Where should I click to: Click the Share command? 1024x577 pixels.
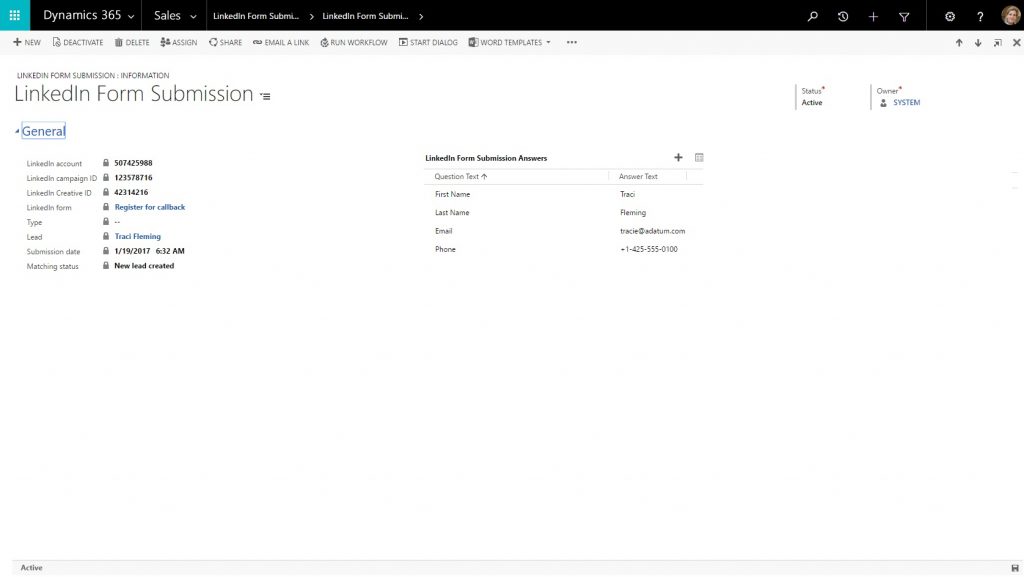click(225, 42)
